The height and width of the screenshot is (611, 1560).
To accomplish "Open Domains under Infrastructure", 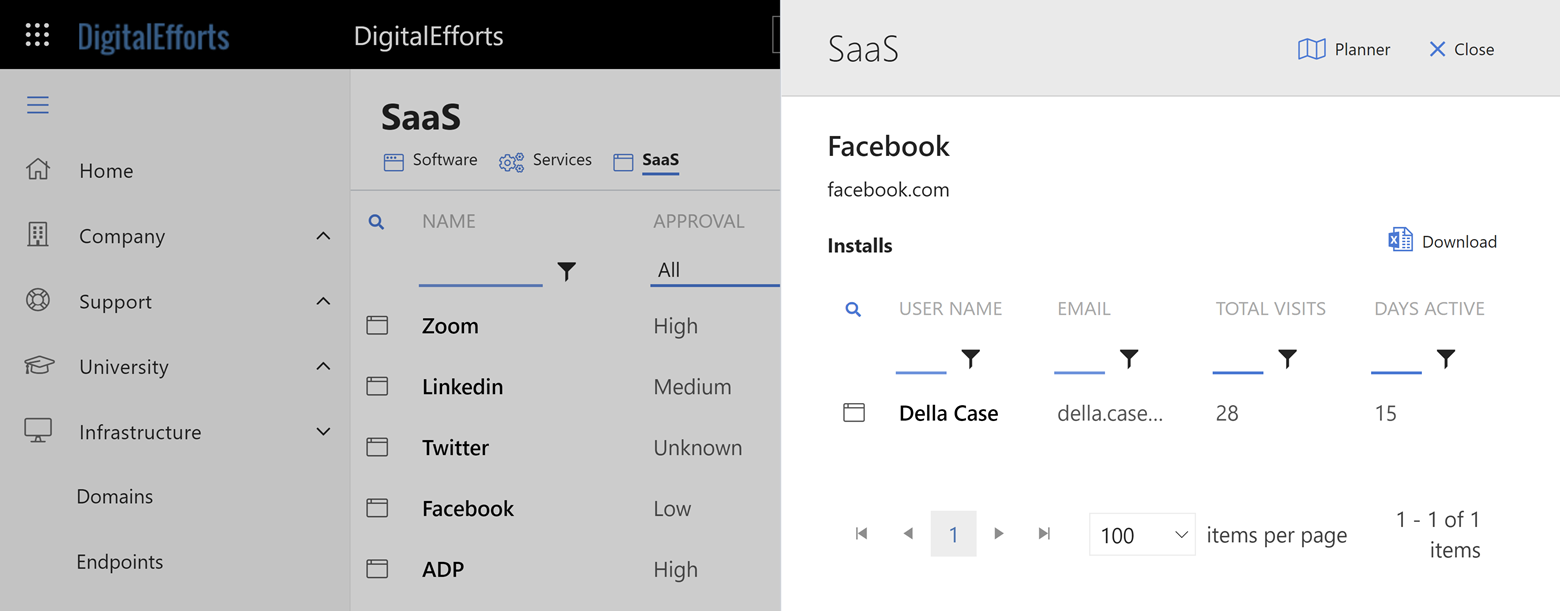I will pos(115,497).
